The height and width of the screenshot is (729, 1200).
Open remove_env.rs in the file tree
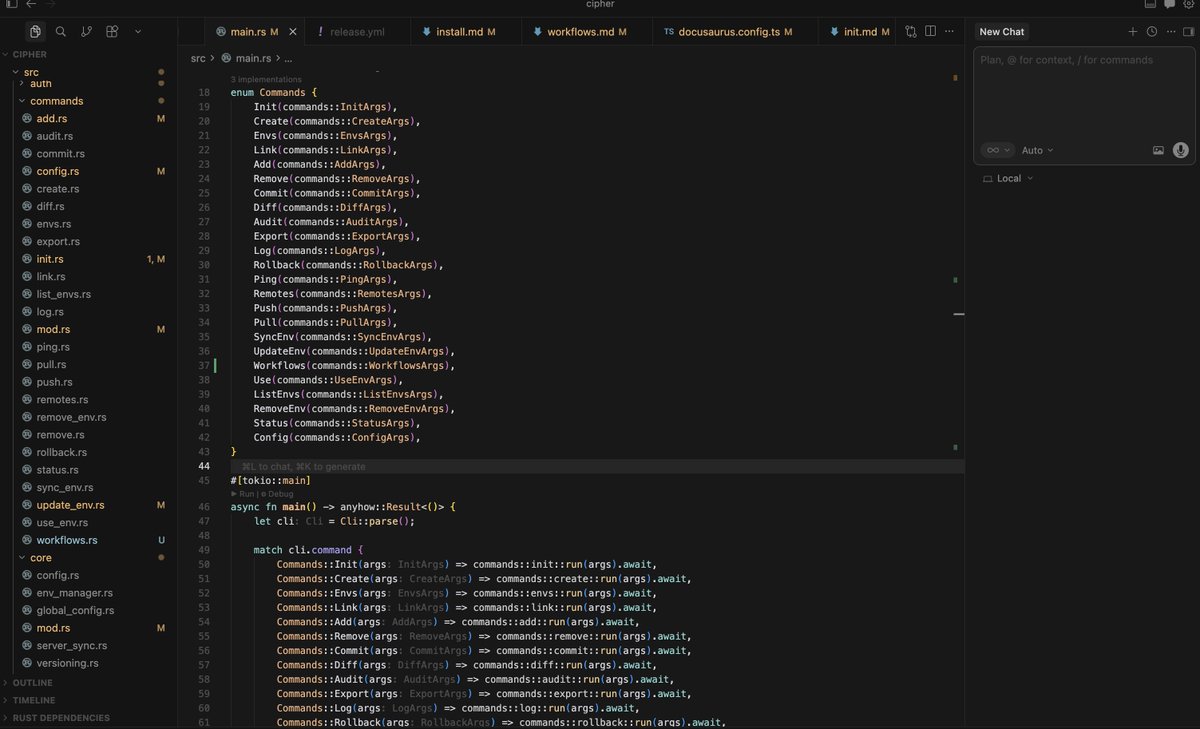pos(71,417)
